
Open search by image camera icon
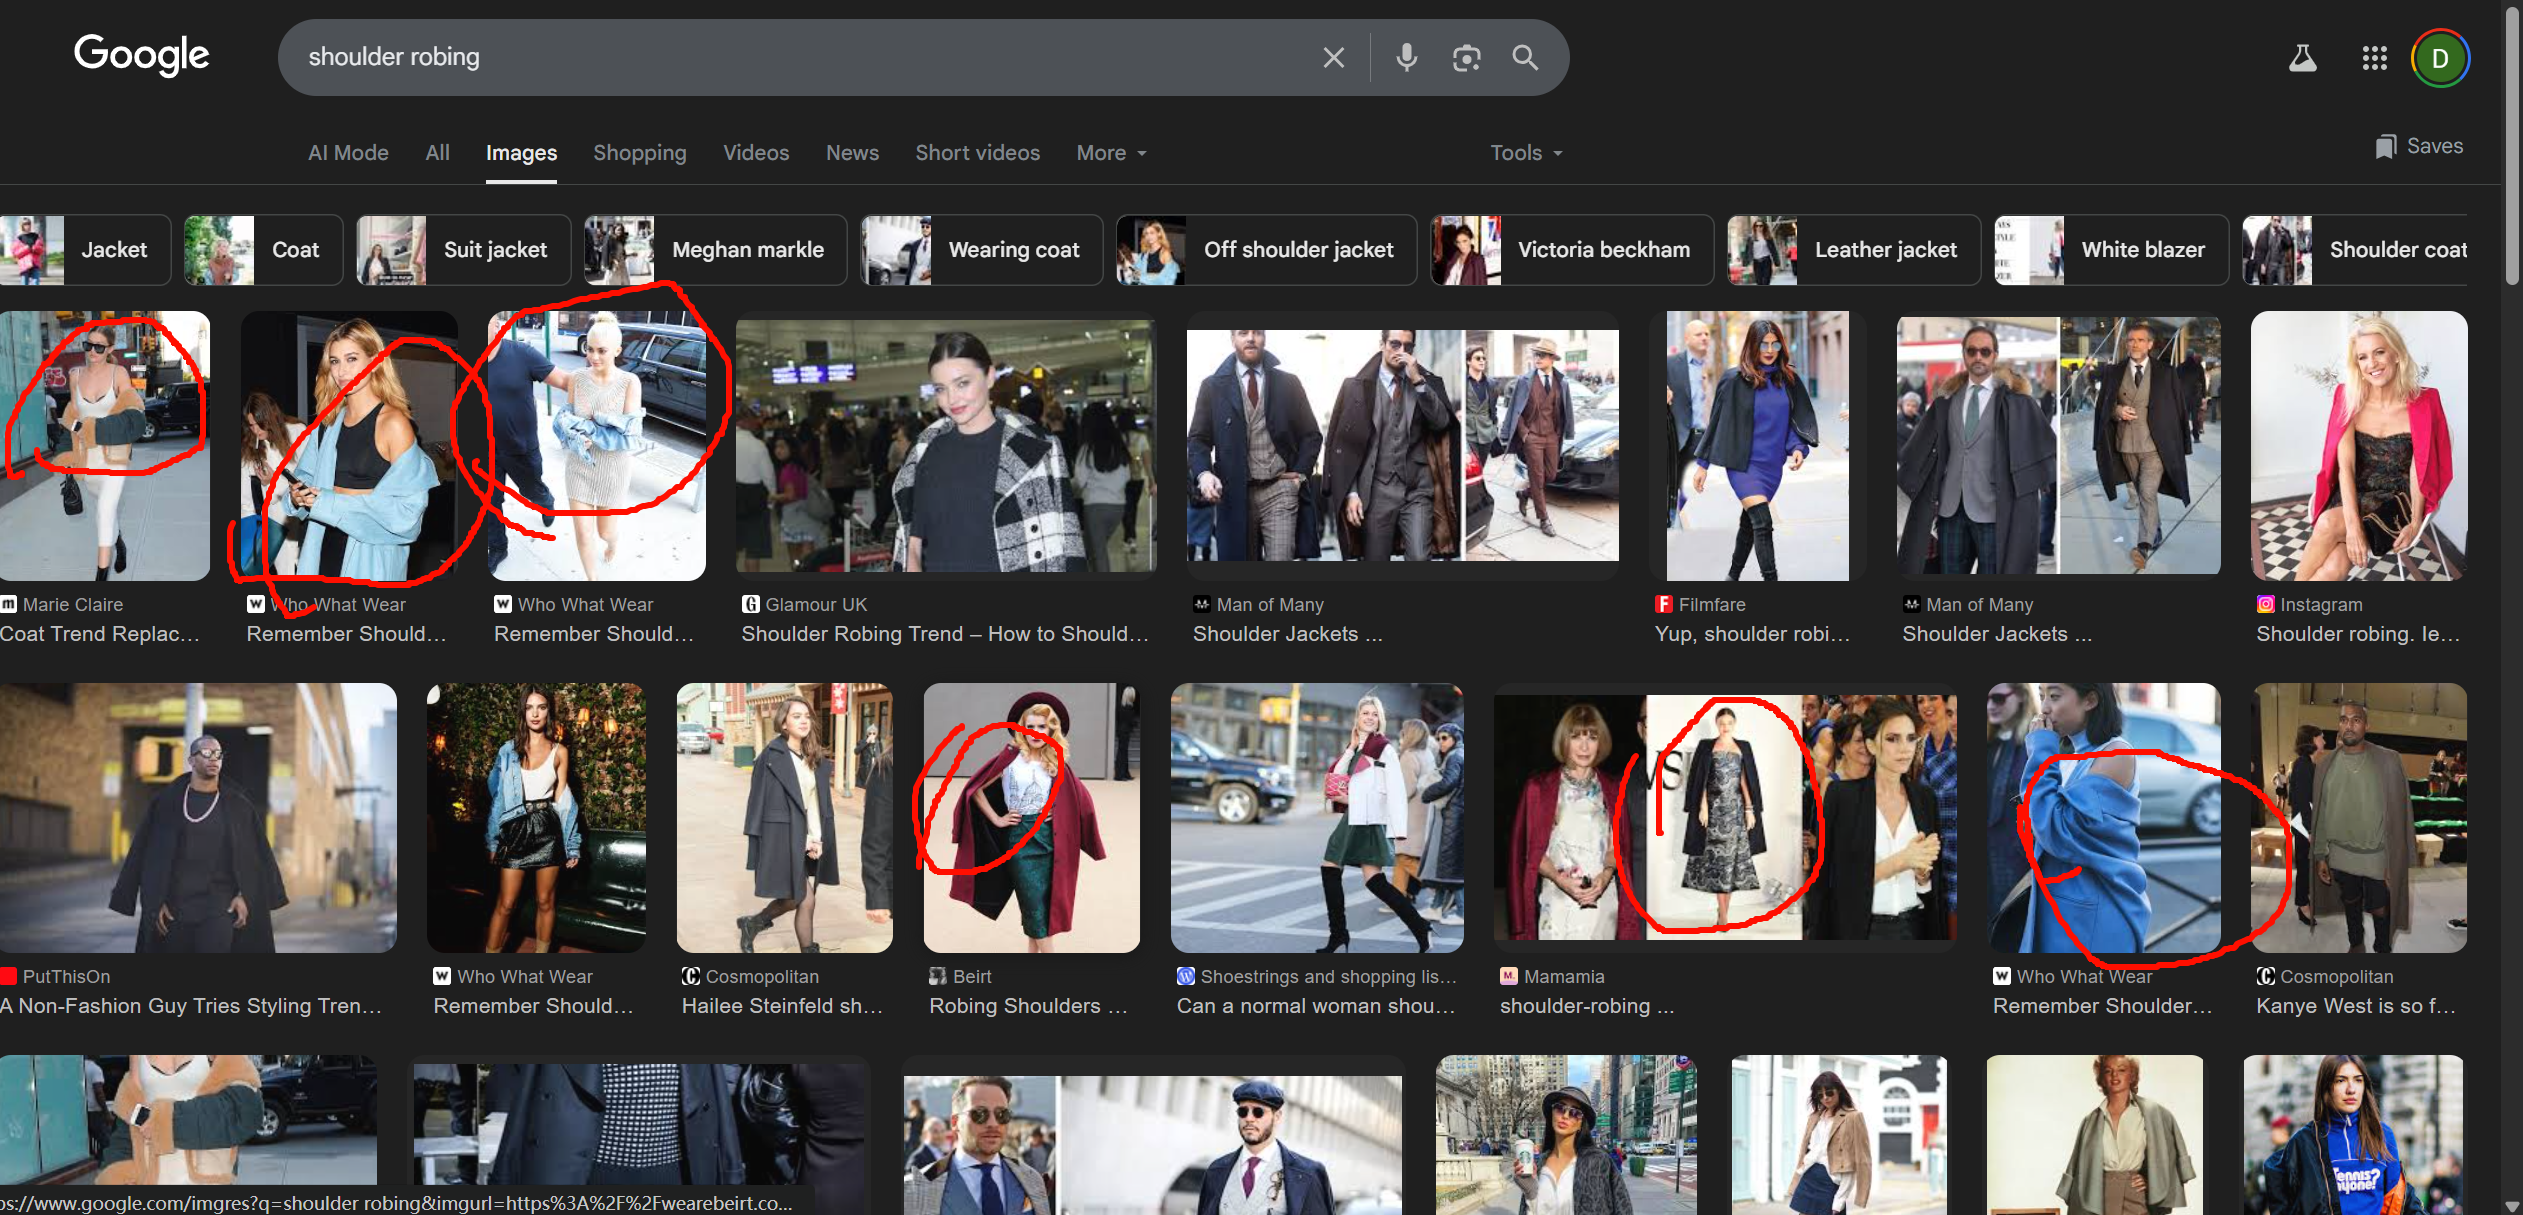(x=1466, y=58)
